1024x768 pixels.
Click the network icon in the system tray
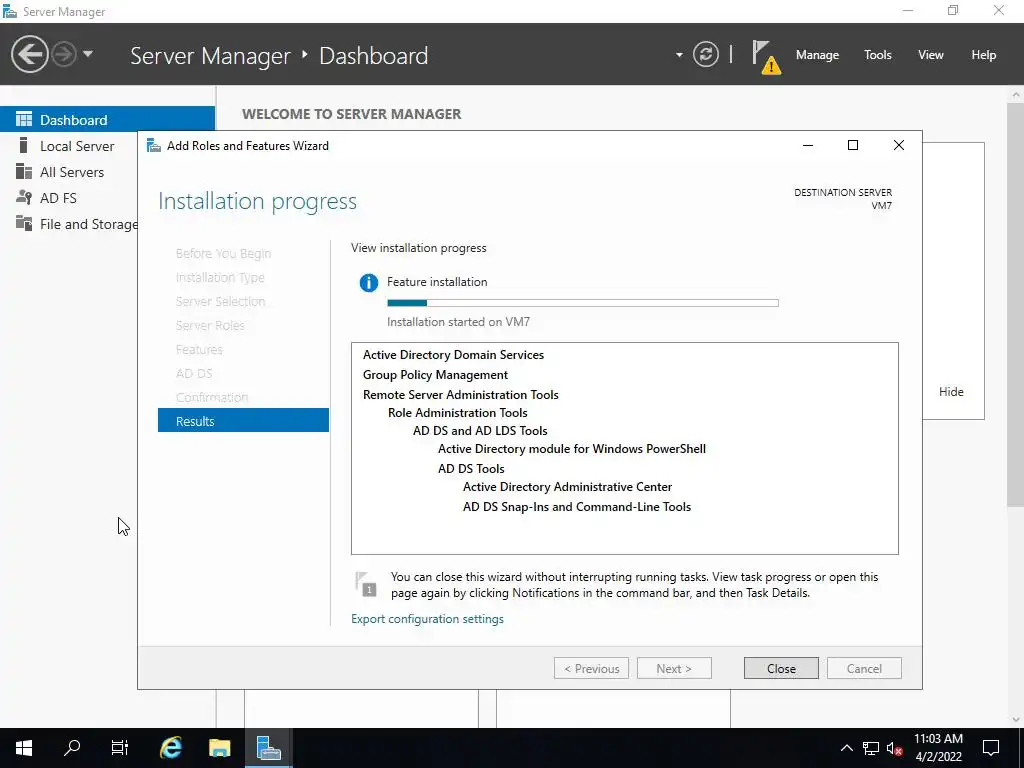click(x=871, y=748)
